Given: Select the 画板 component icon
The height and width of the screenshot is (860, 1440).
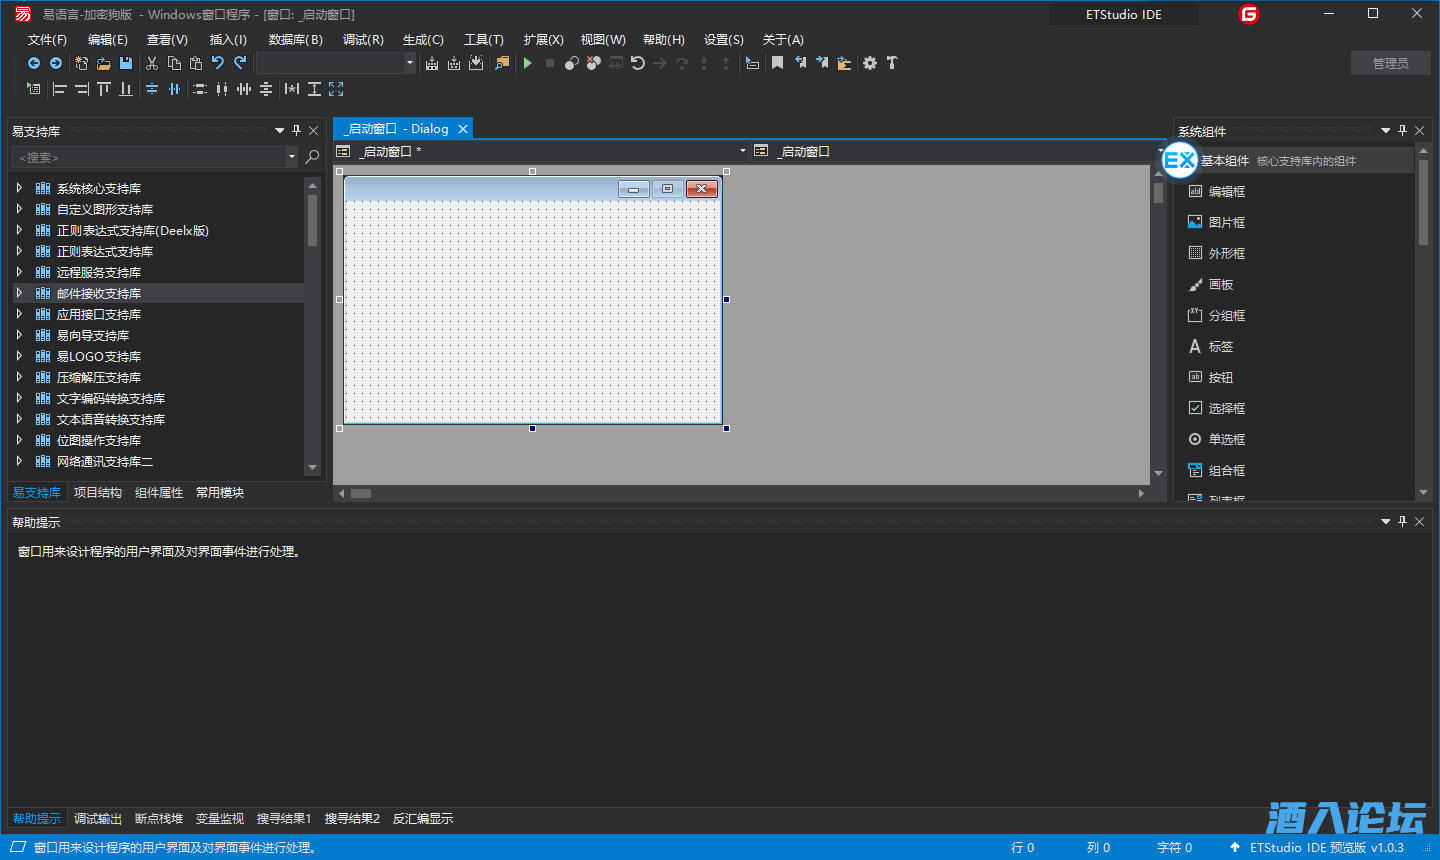Looking at the screenshot, I should coord(1195,285).
